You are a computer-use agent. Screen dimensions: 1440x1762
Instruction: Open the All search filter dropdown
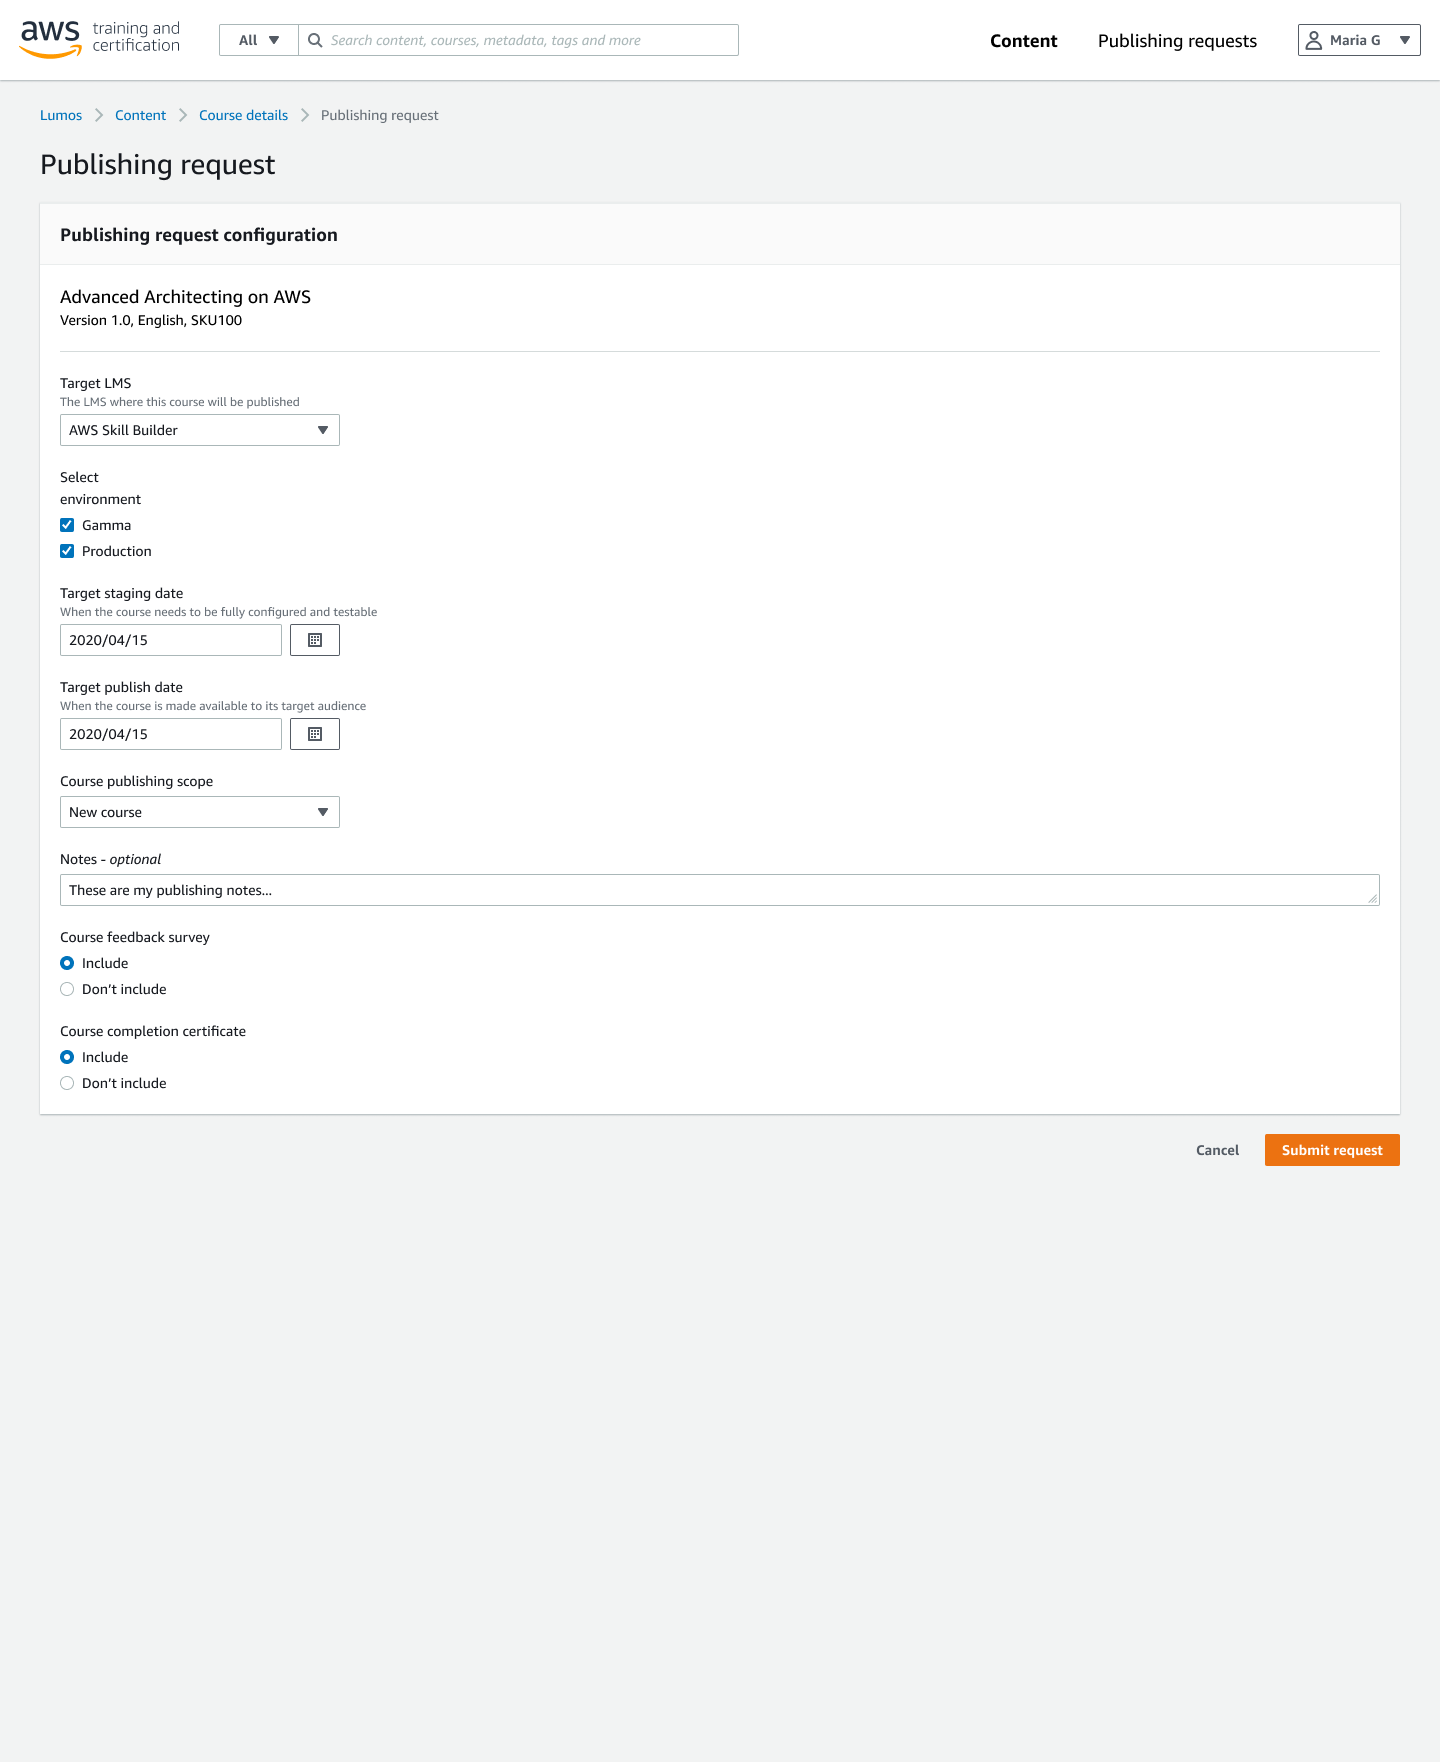coord(259,40)
